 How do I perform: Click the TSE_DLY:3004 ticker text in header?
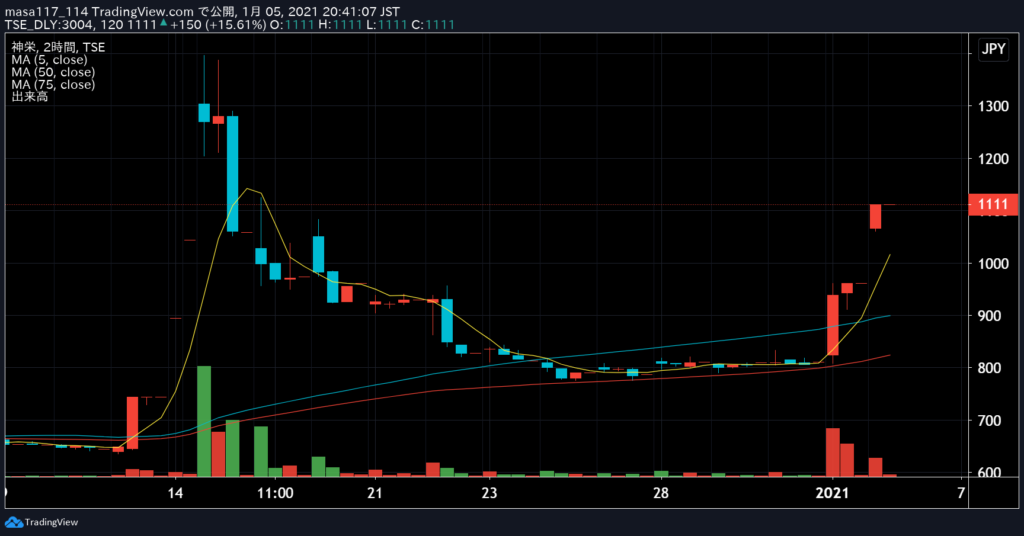(50, 25)
